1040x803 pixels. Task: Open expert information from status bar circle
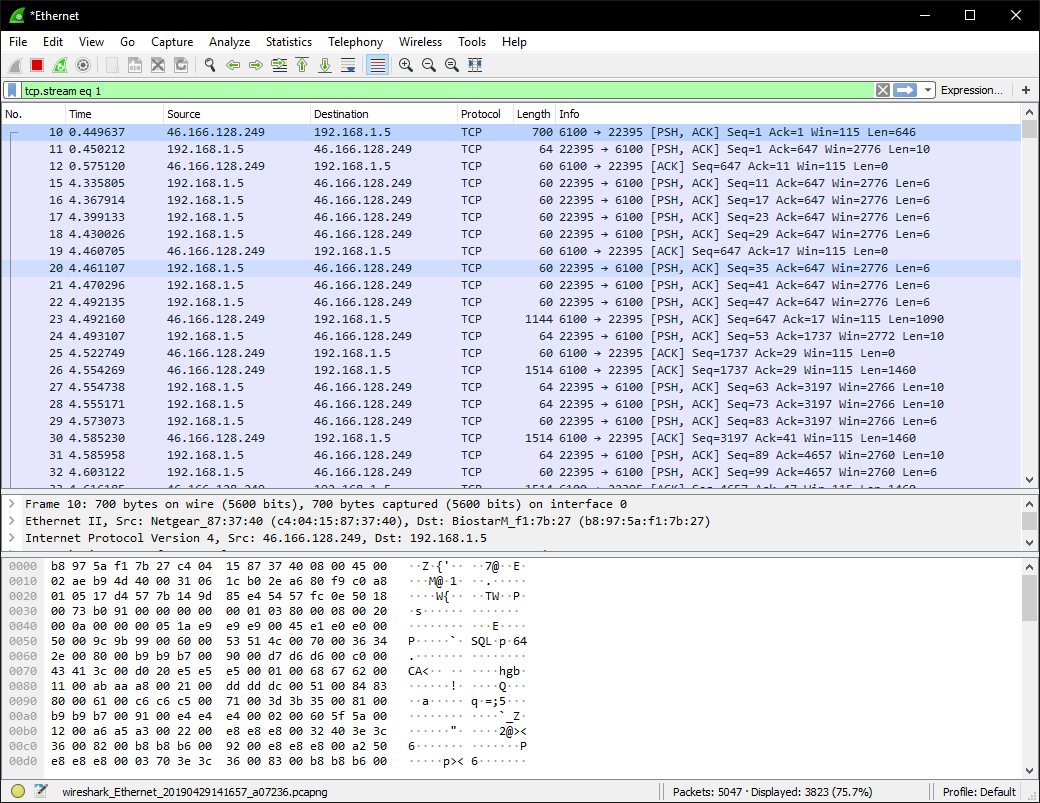(x=18, y=791)
